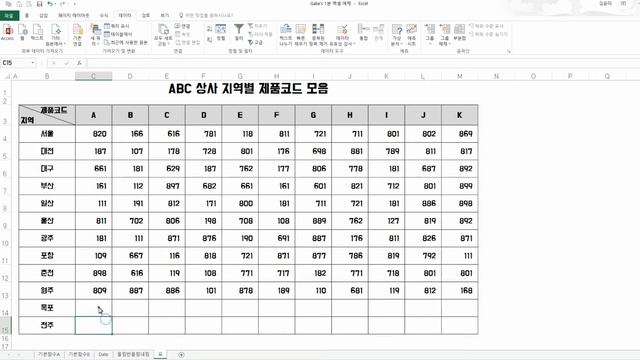This screenshot has height=360, width=640.
Task: Open the Group (그룹) dropdown
Action: 430,35
